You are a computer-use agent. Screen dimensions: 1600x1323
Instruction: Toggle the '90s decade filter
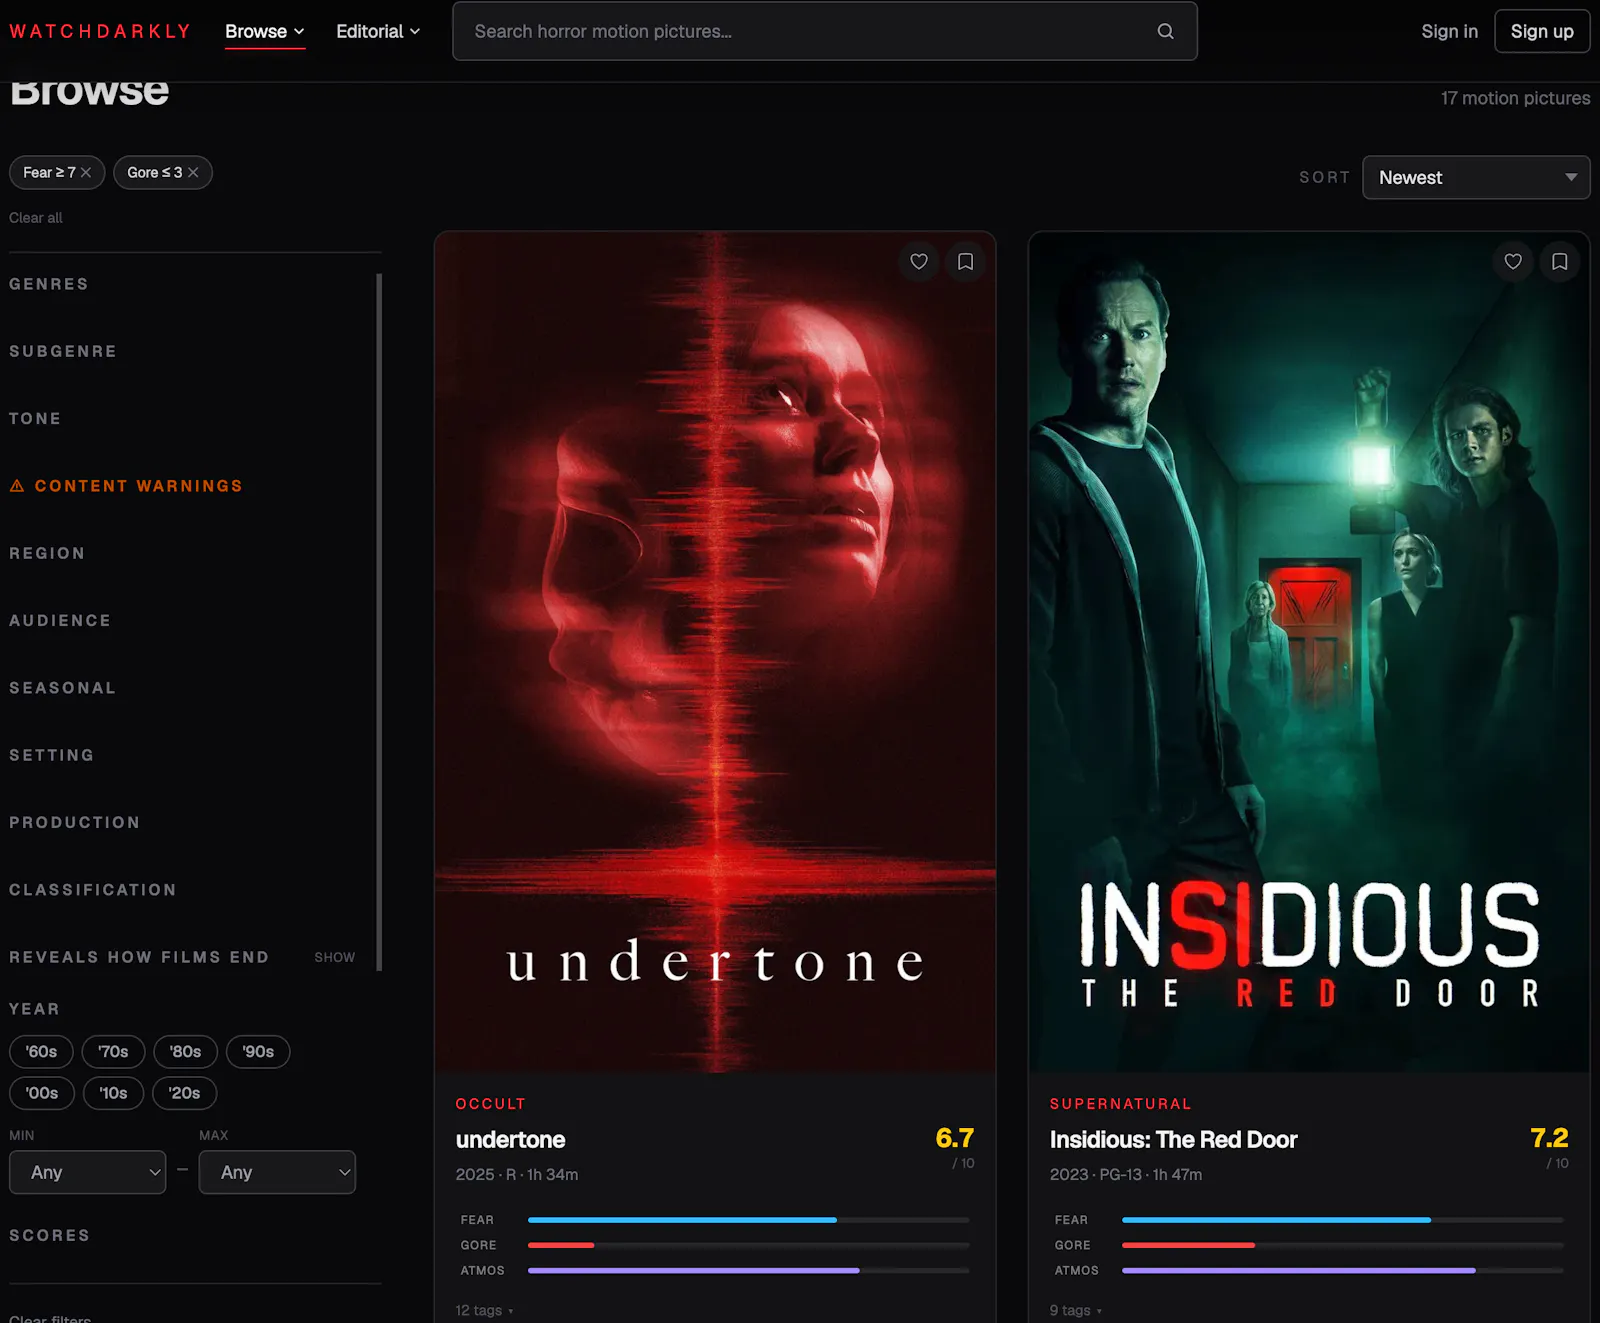[x=258, y=1052]
